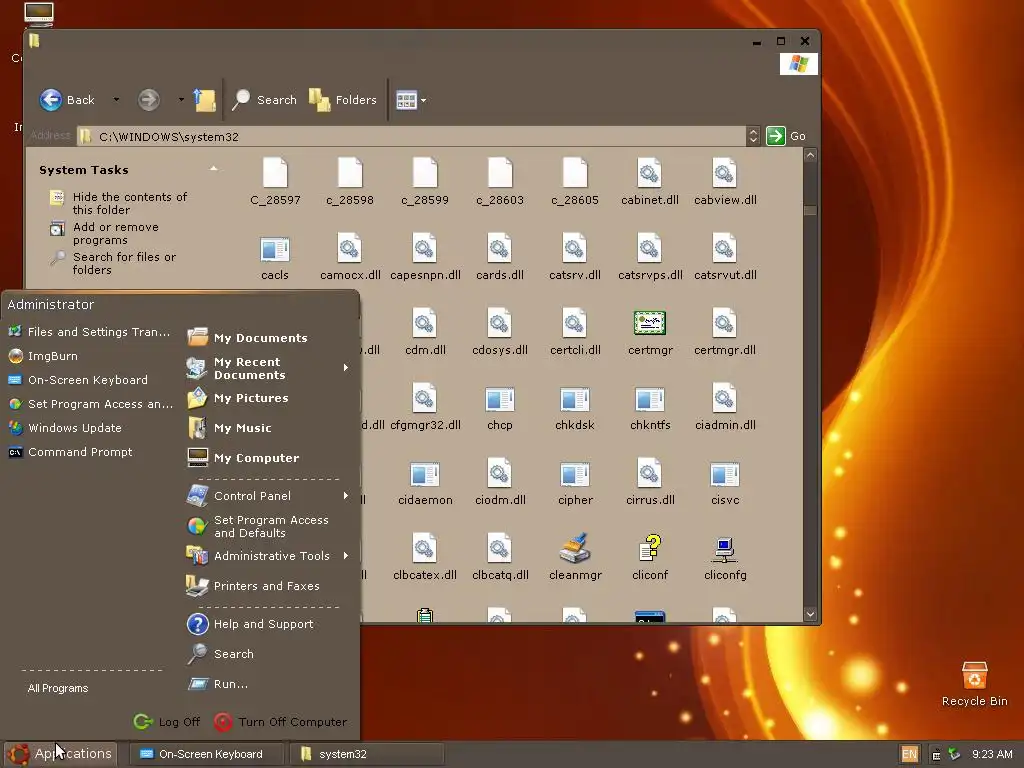Open Recycle Bin on desktop
Screen dimensions: 1024x768
pyautogui.click(x=974, y=684)
